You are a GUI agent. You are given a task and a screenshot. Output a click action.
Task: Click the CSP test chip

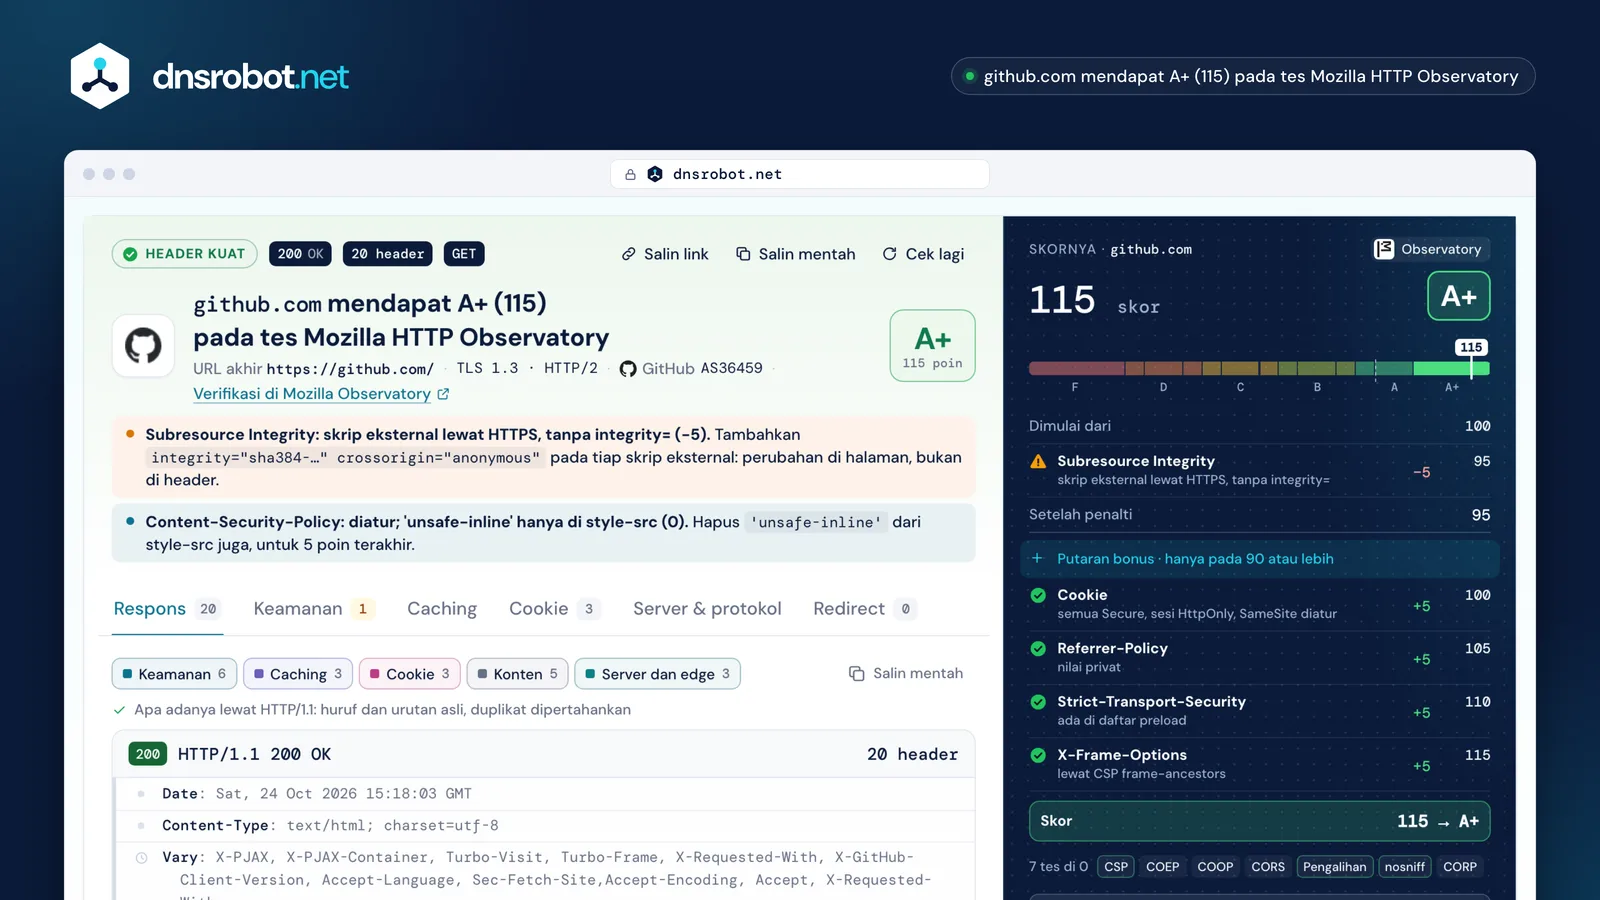pos(1116,867)
